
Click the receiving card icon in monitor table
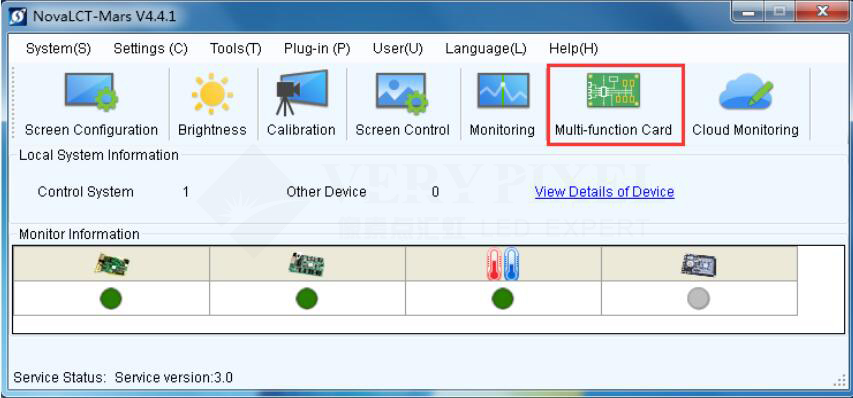pyautogui.click(x=307, y=264)
